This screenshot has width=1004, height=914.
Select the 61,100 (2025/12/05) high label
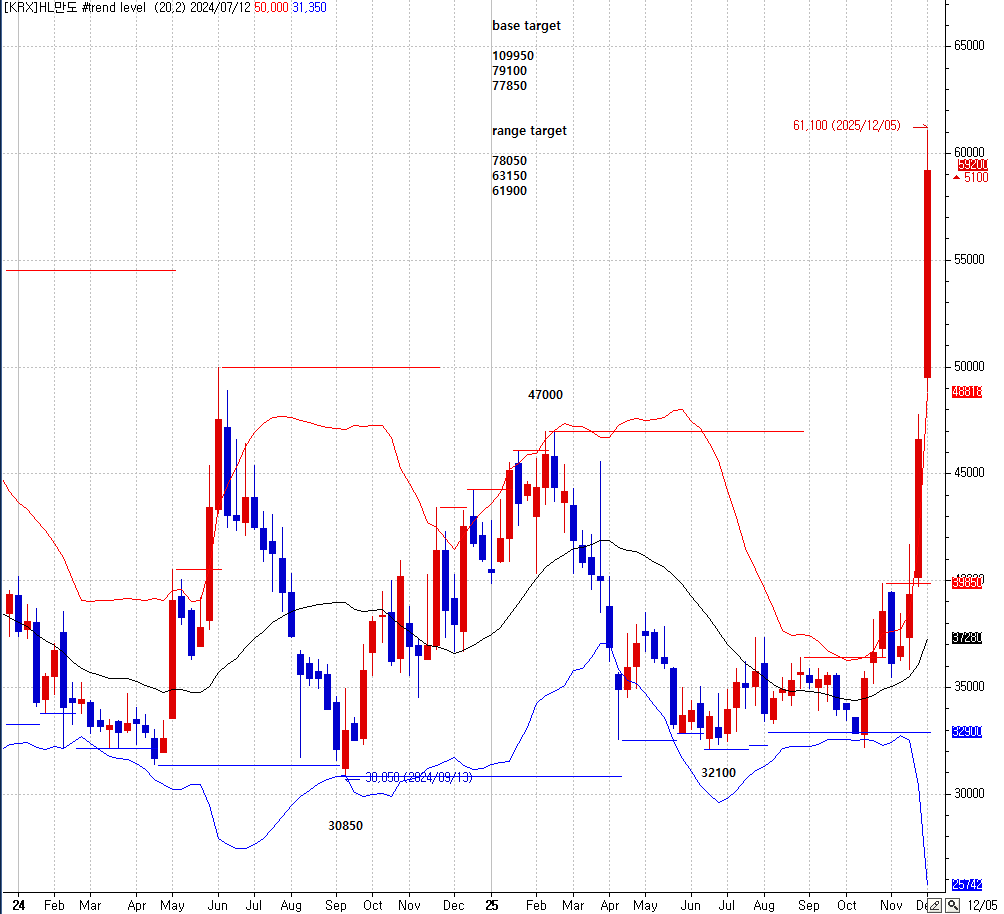[x=846, y=125]
